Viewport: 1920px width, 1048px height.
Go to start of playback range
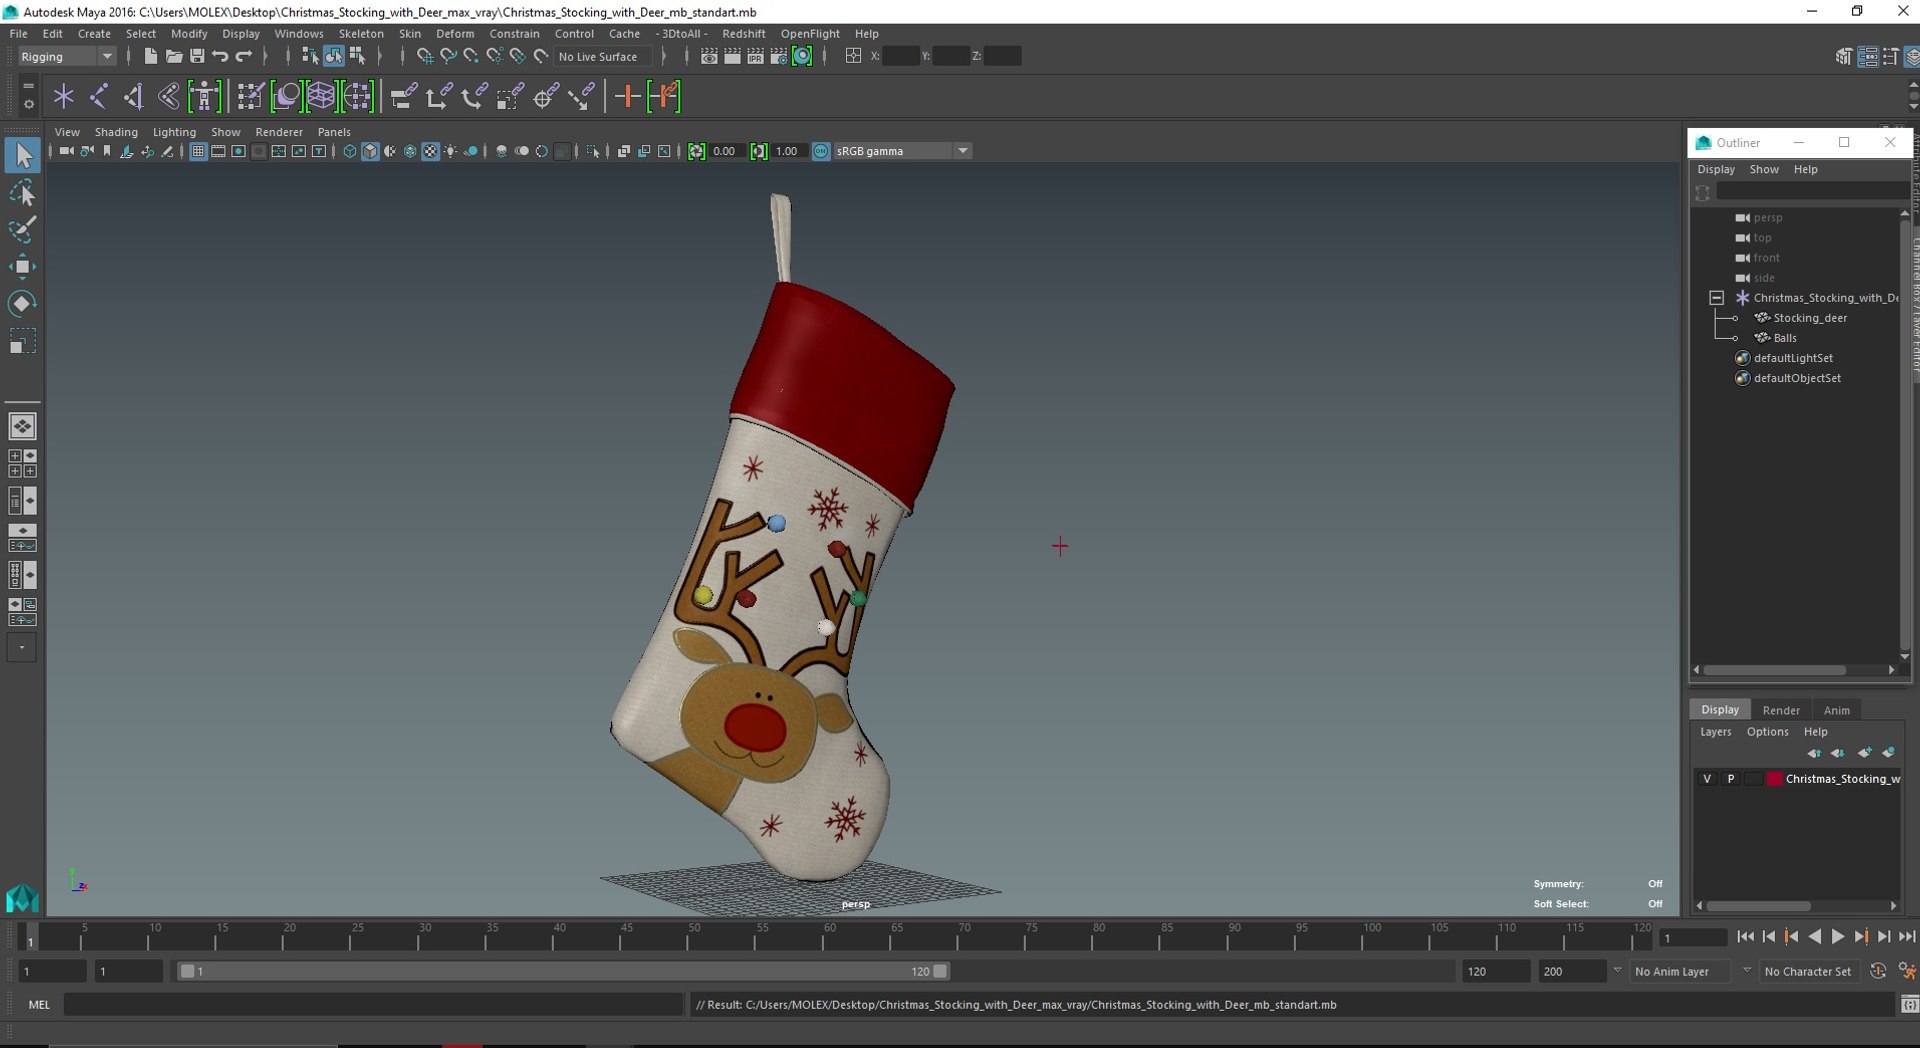tap(1745, 937)
